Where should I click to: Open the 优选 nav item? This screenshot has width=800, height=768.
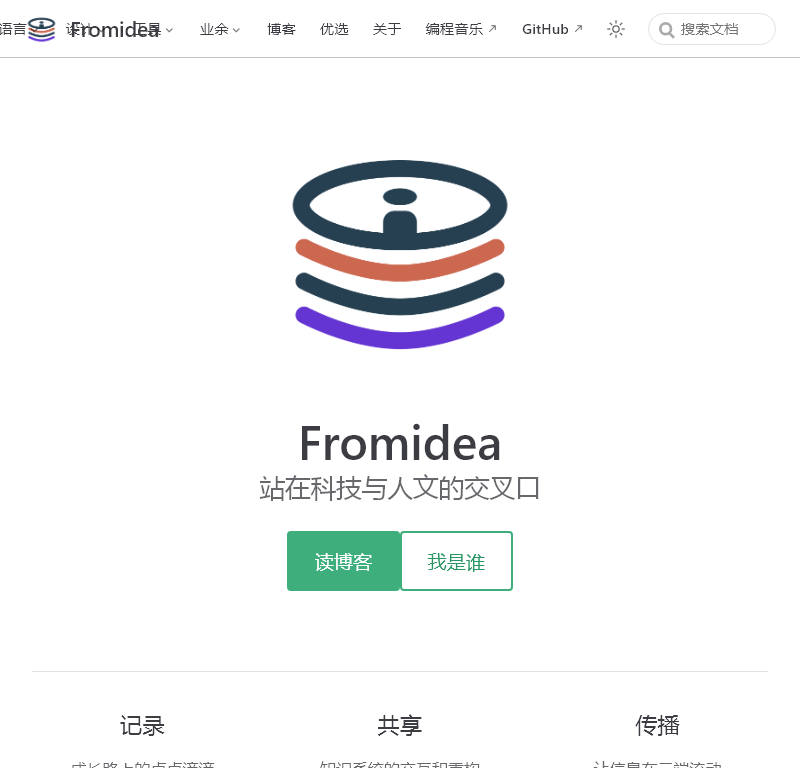coord(334,29)
